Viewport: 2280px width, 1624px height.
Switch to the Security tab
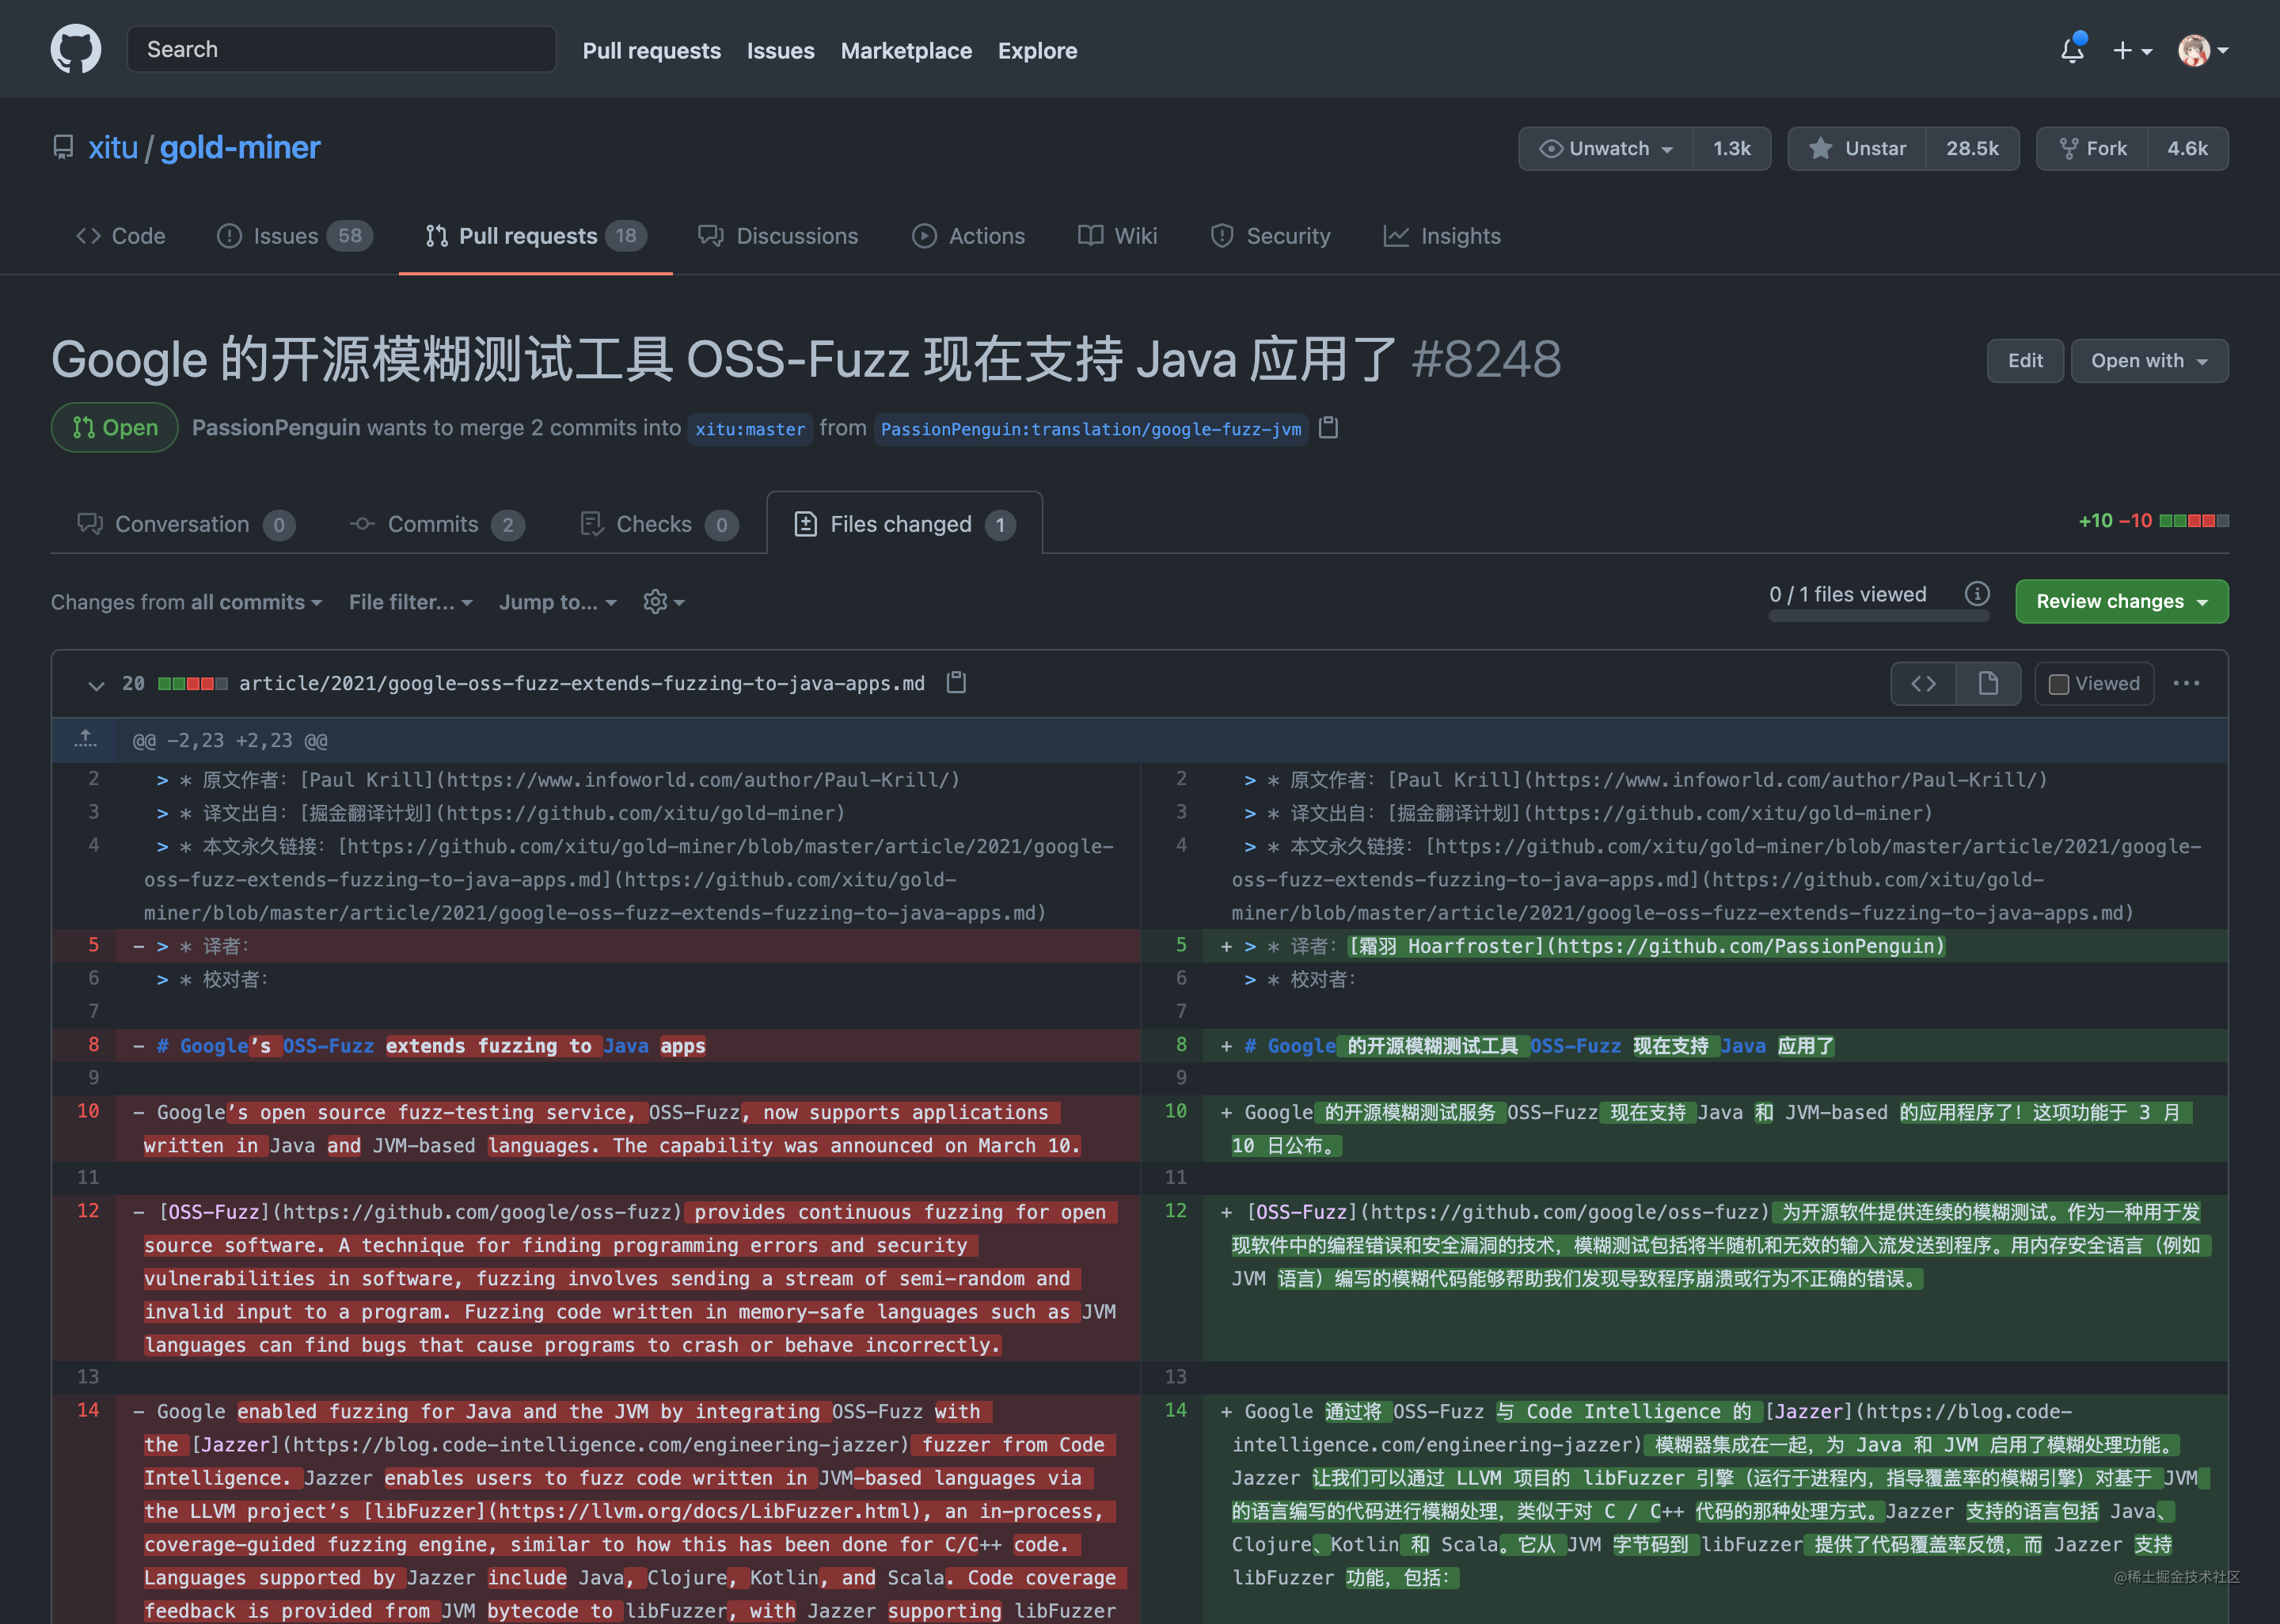pyautogui.click(x=1270, y=236)
